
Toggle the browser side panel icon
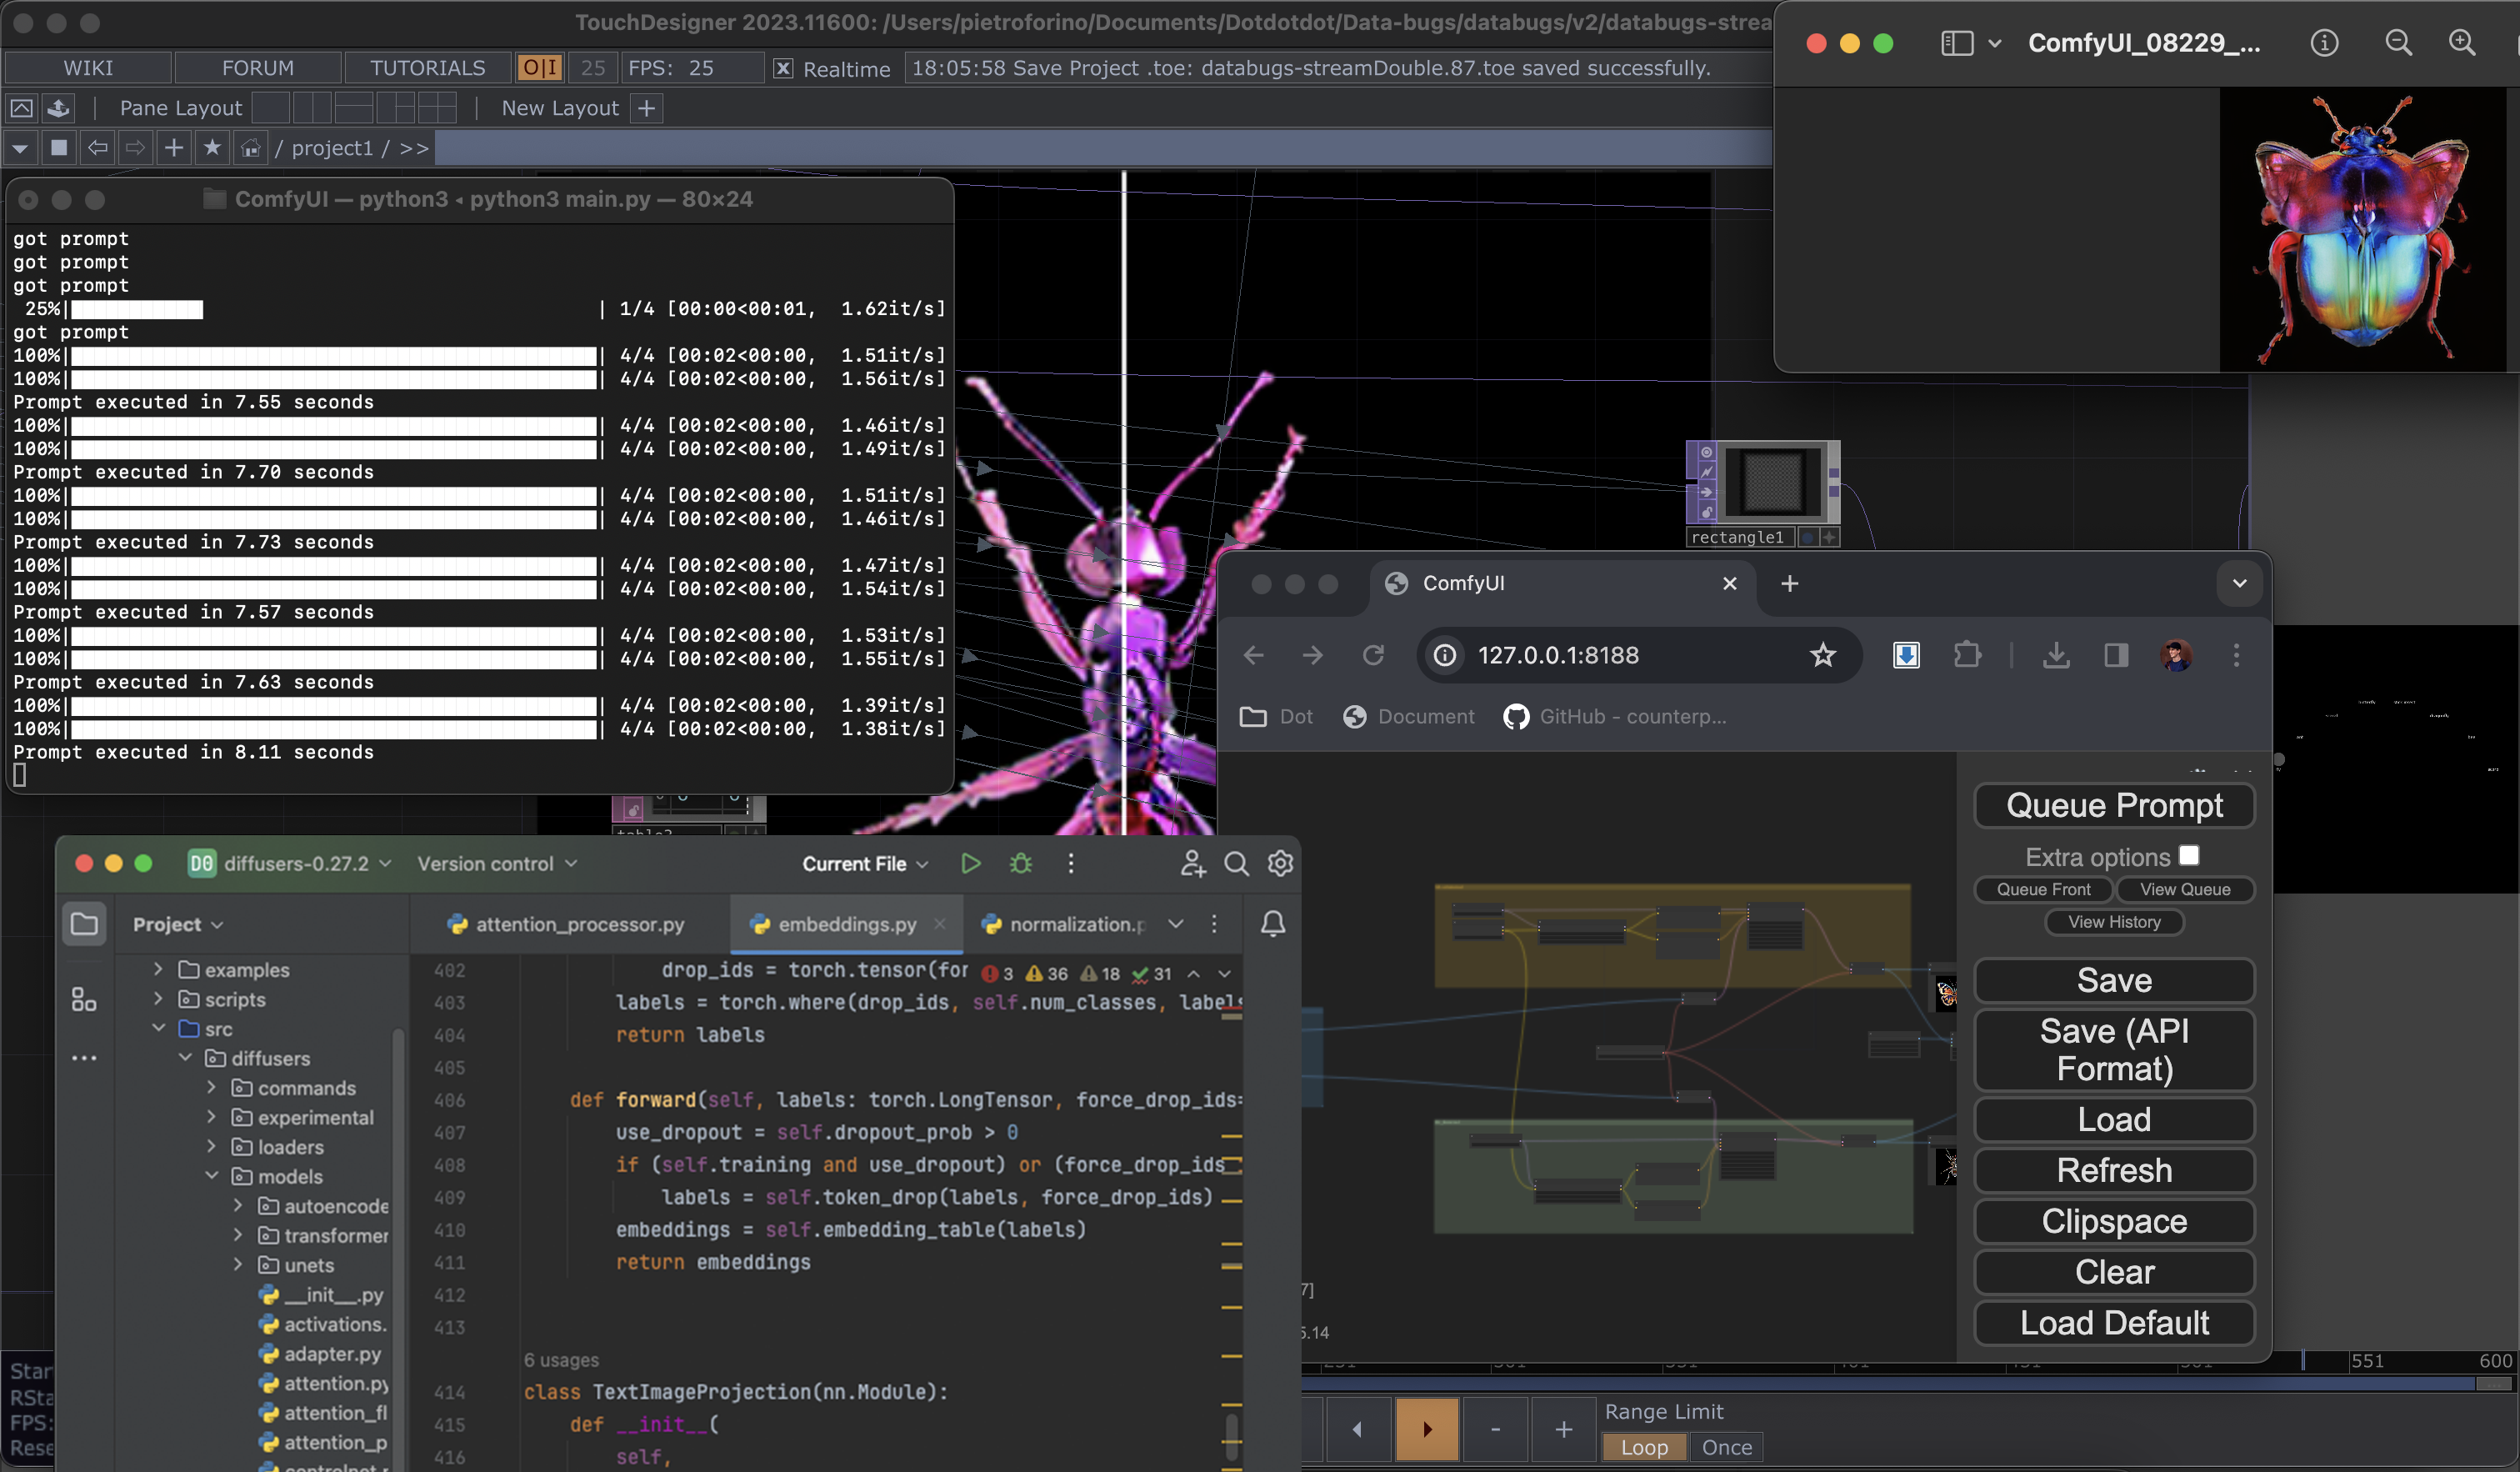[x=2116, y=655]
